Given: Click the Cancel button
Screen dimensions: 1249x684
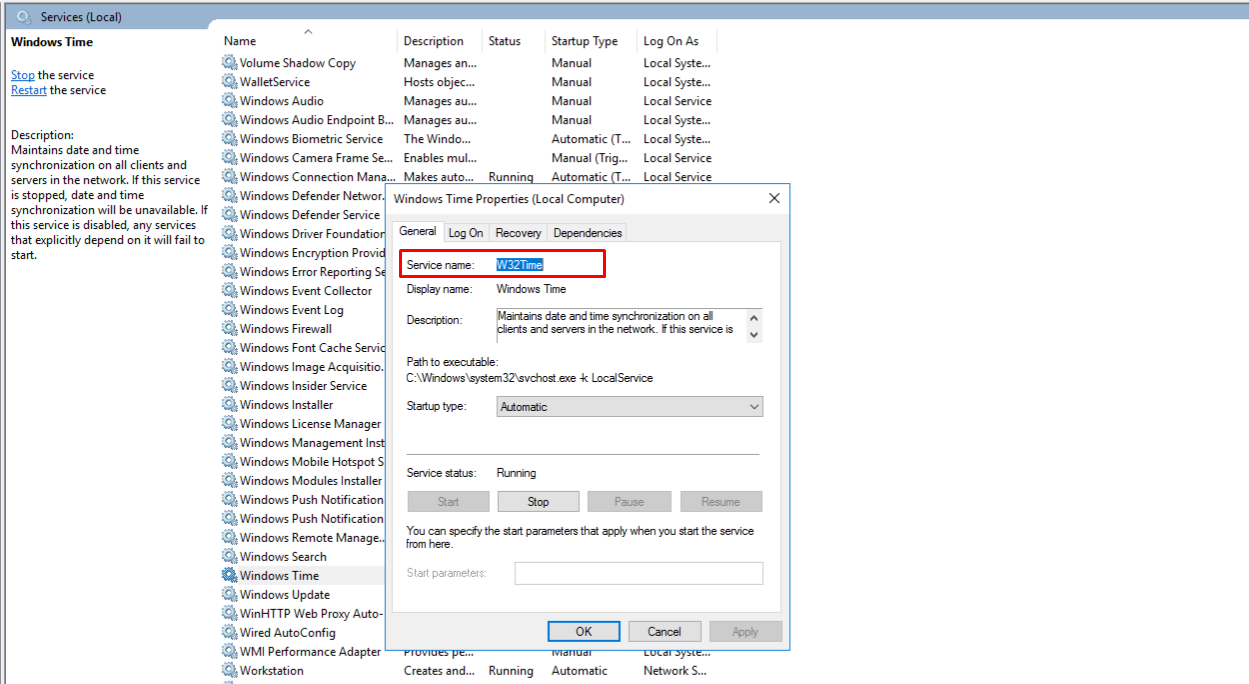Looking at the screenshot, I should [x=664, y=632].
